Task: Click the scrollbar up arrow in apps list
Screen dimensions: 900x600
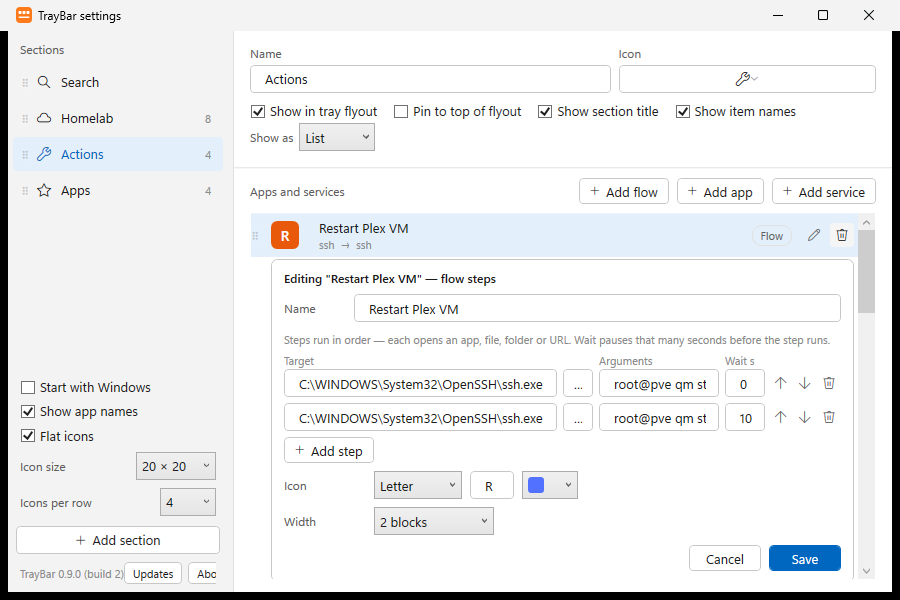Action: 867,222
